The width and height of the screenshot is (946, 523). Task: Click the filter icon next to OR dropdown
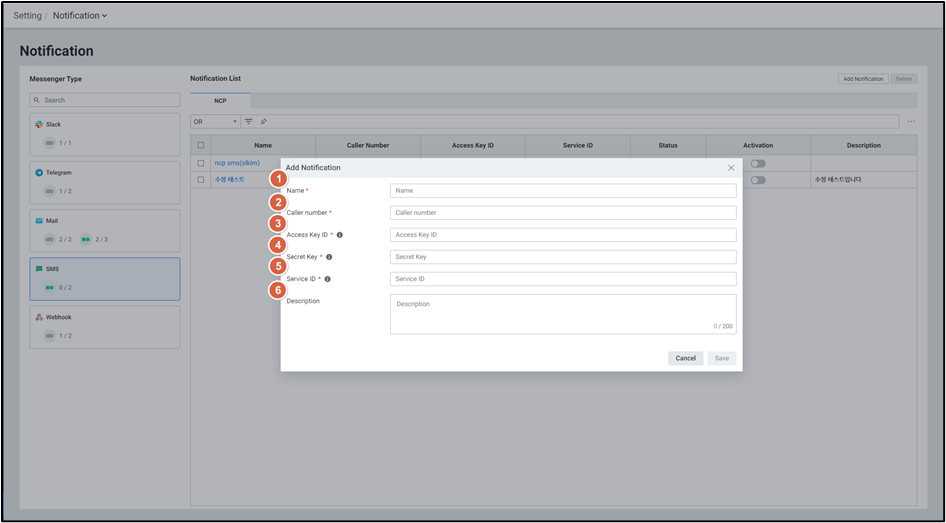click(249, 121)
